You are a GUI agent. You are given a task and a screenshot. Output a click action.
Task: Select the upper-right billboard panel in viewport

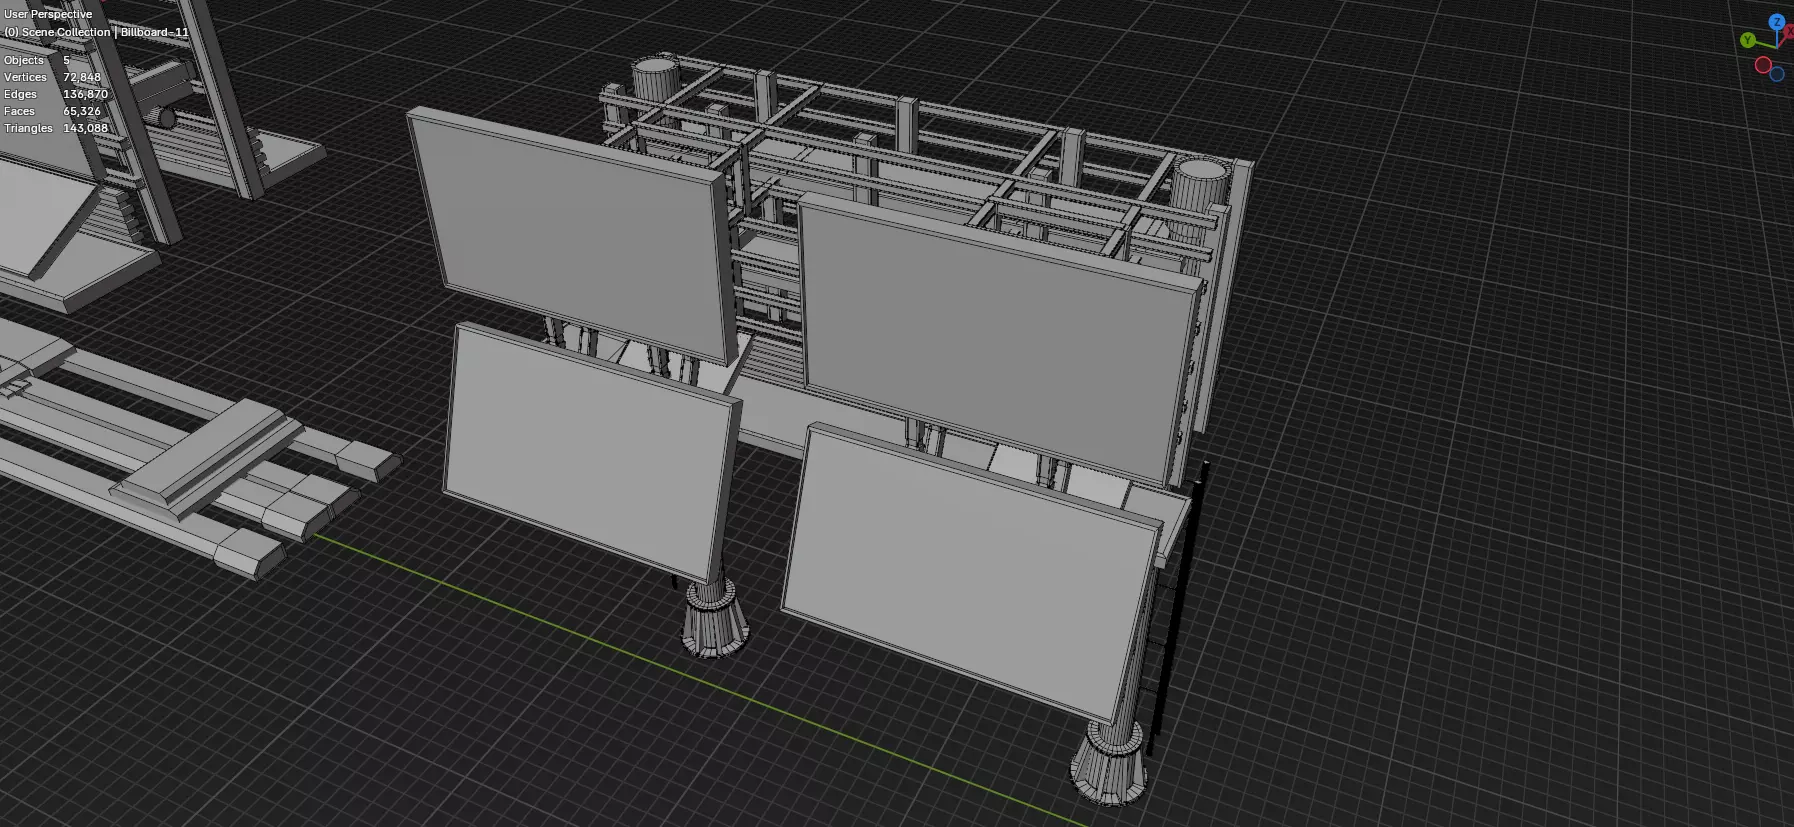(x=1000, y=340)
